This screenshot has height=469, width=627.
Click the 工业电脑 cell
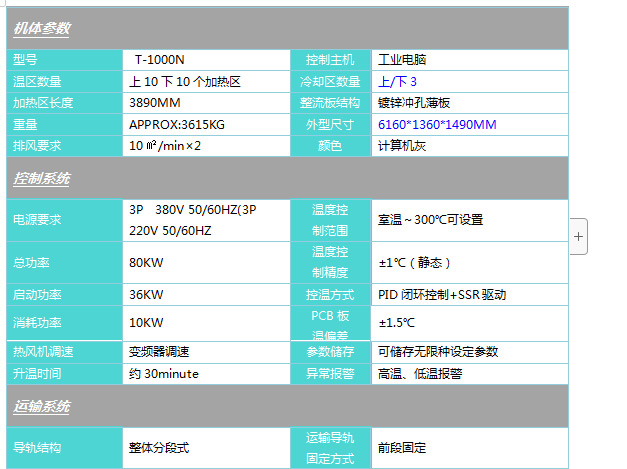click(405, 60)
